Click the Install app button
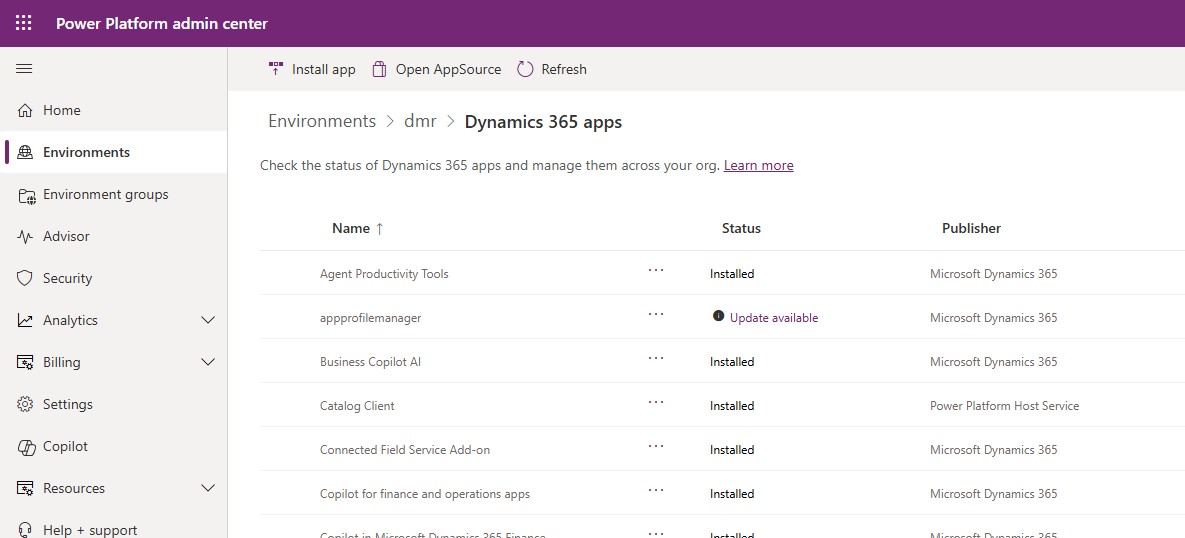The image size is (1185, 538). (x=311, y=69)
